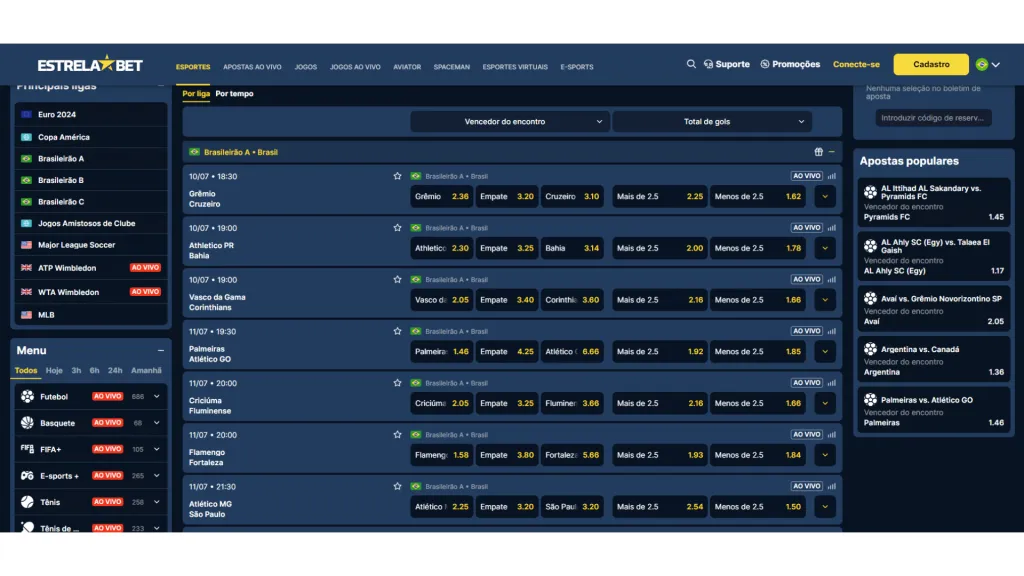Viewport: 1024px width, 576px height.
Task: Click the search magnifier icon in header
Action: (691, 64)
